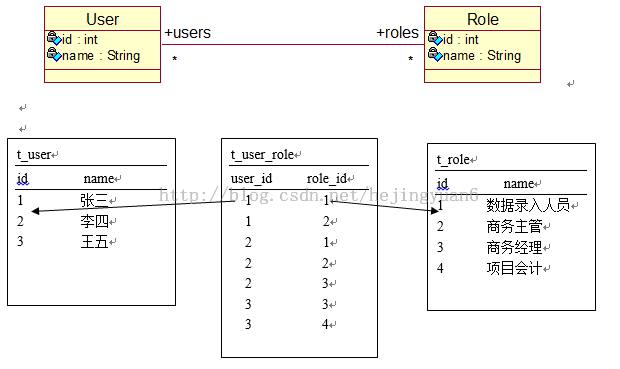Screen dimensions: 620x369
Task: Select role name 数据录入人员
Action: tap(528, 205)
